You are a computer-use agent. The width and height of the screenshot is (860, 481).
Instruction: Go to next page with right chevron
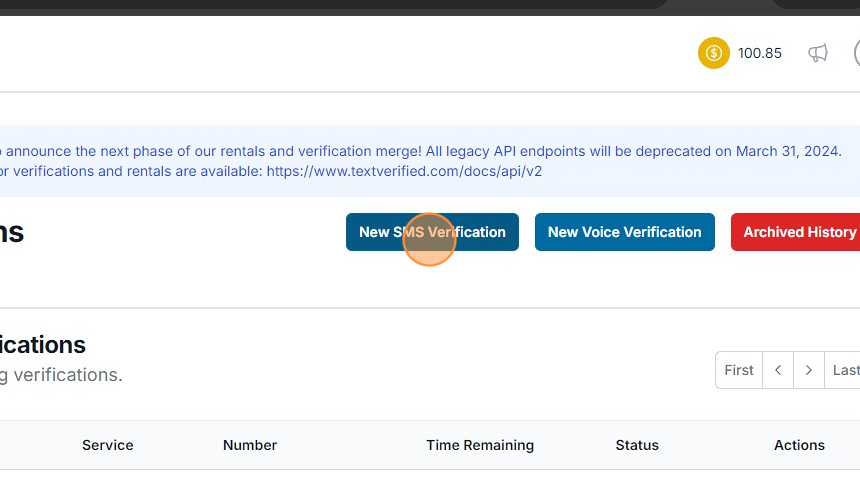click(x=809, y=370)
